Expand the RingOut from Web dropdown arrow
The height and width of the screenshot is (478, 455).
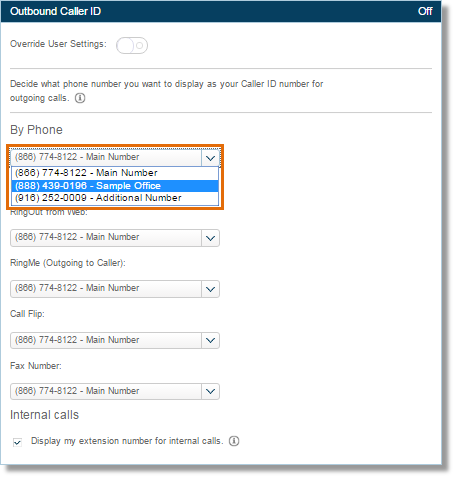[210, 238]
